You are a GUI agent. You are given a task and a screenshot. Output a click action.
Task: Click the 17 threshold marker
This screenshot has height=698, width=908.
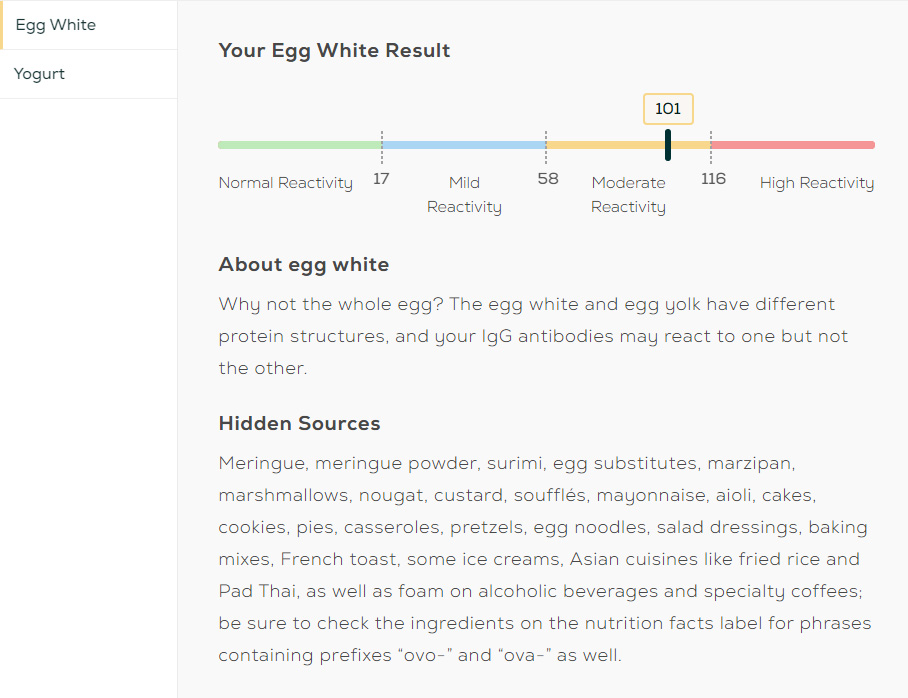tap(381, 179)
